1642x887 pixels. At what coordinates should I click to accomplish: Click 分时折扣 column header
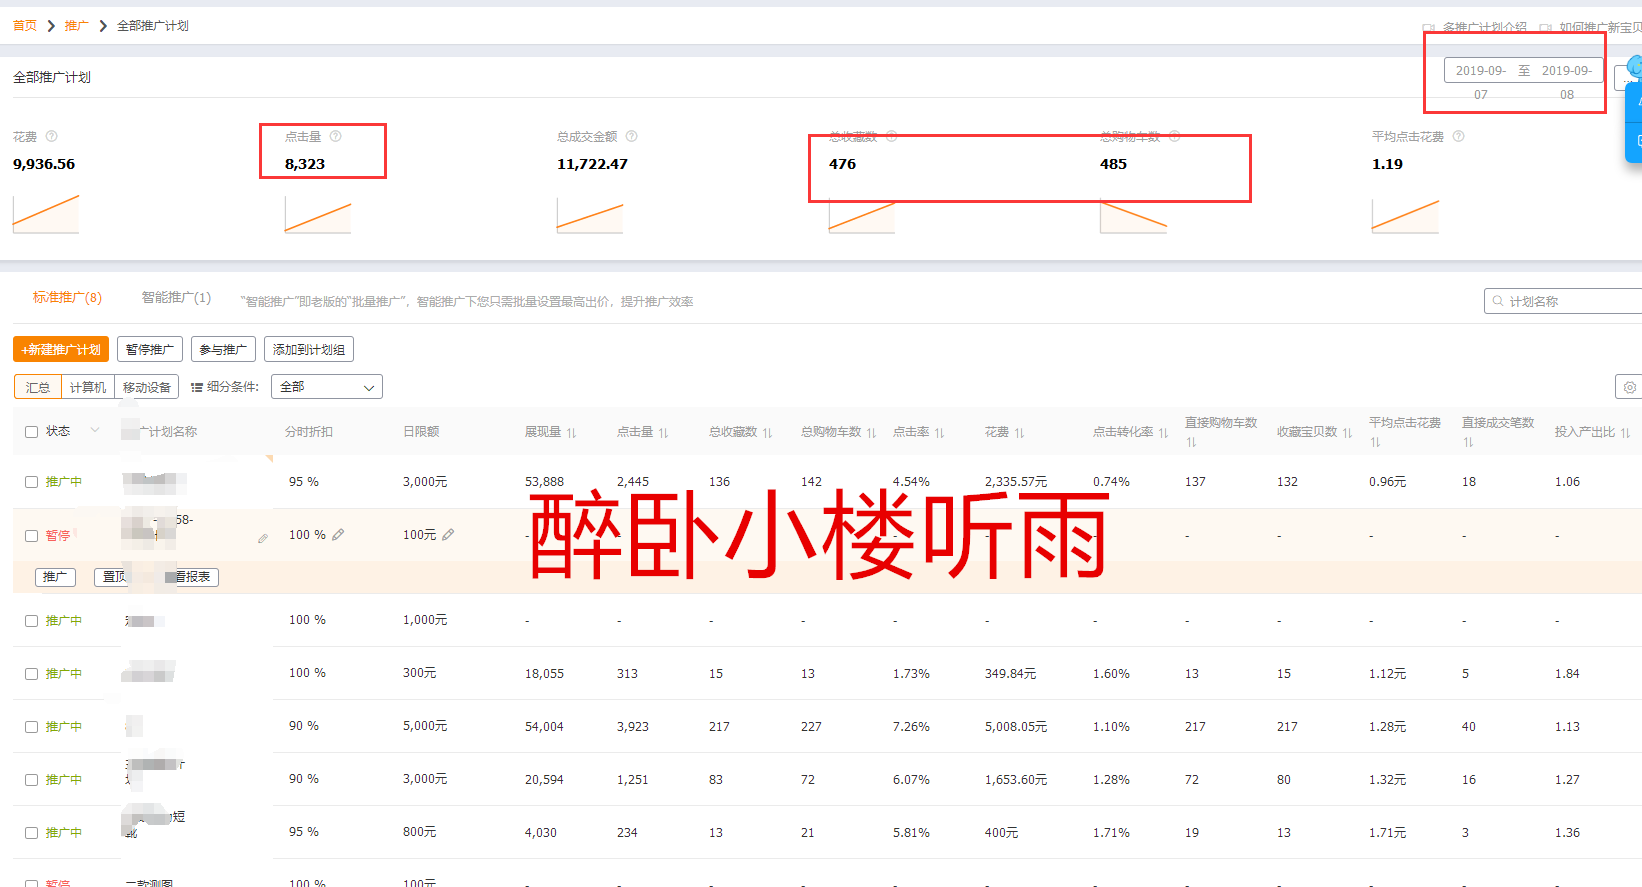(309, 432)
